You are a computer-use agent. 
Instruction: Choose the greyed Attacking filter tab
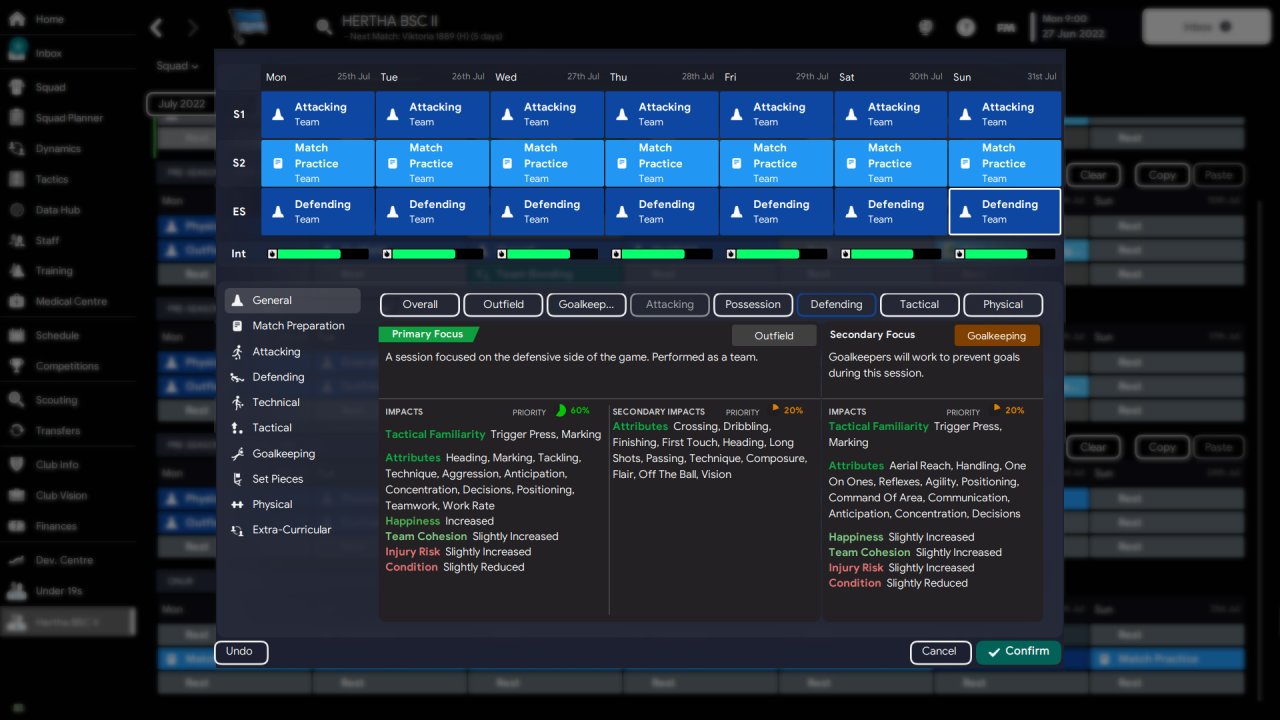pyautogui.click(x=670, y=305)
